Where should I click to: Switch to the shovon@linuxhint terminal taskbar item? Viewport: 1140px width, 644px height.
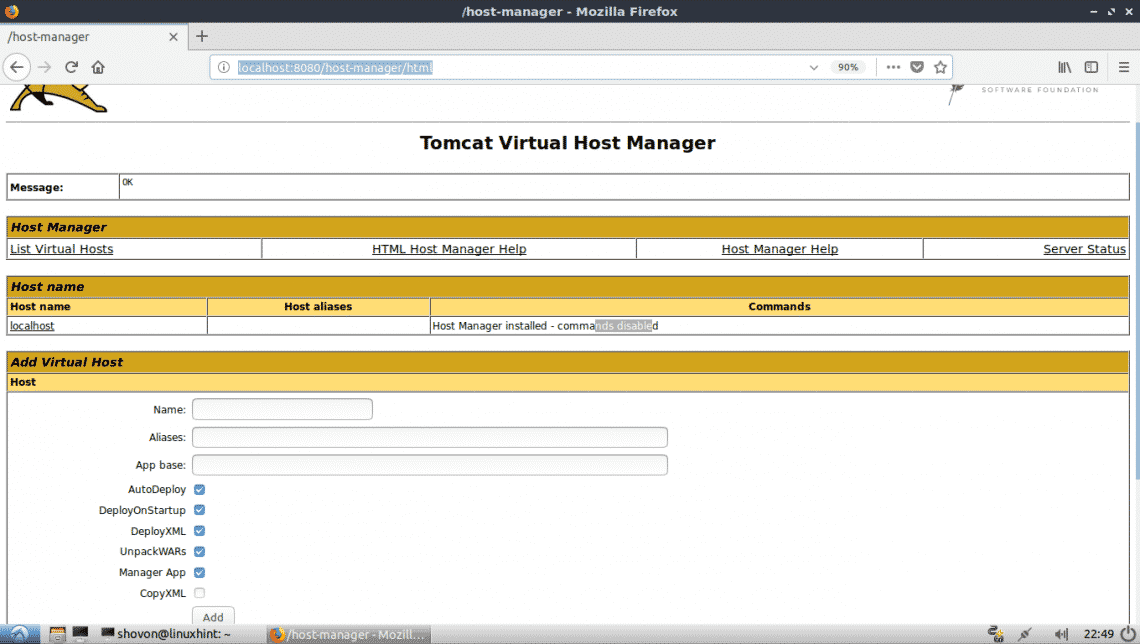pyautogui.click(x=166, y=634)
